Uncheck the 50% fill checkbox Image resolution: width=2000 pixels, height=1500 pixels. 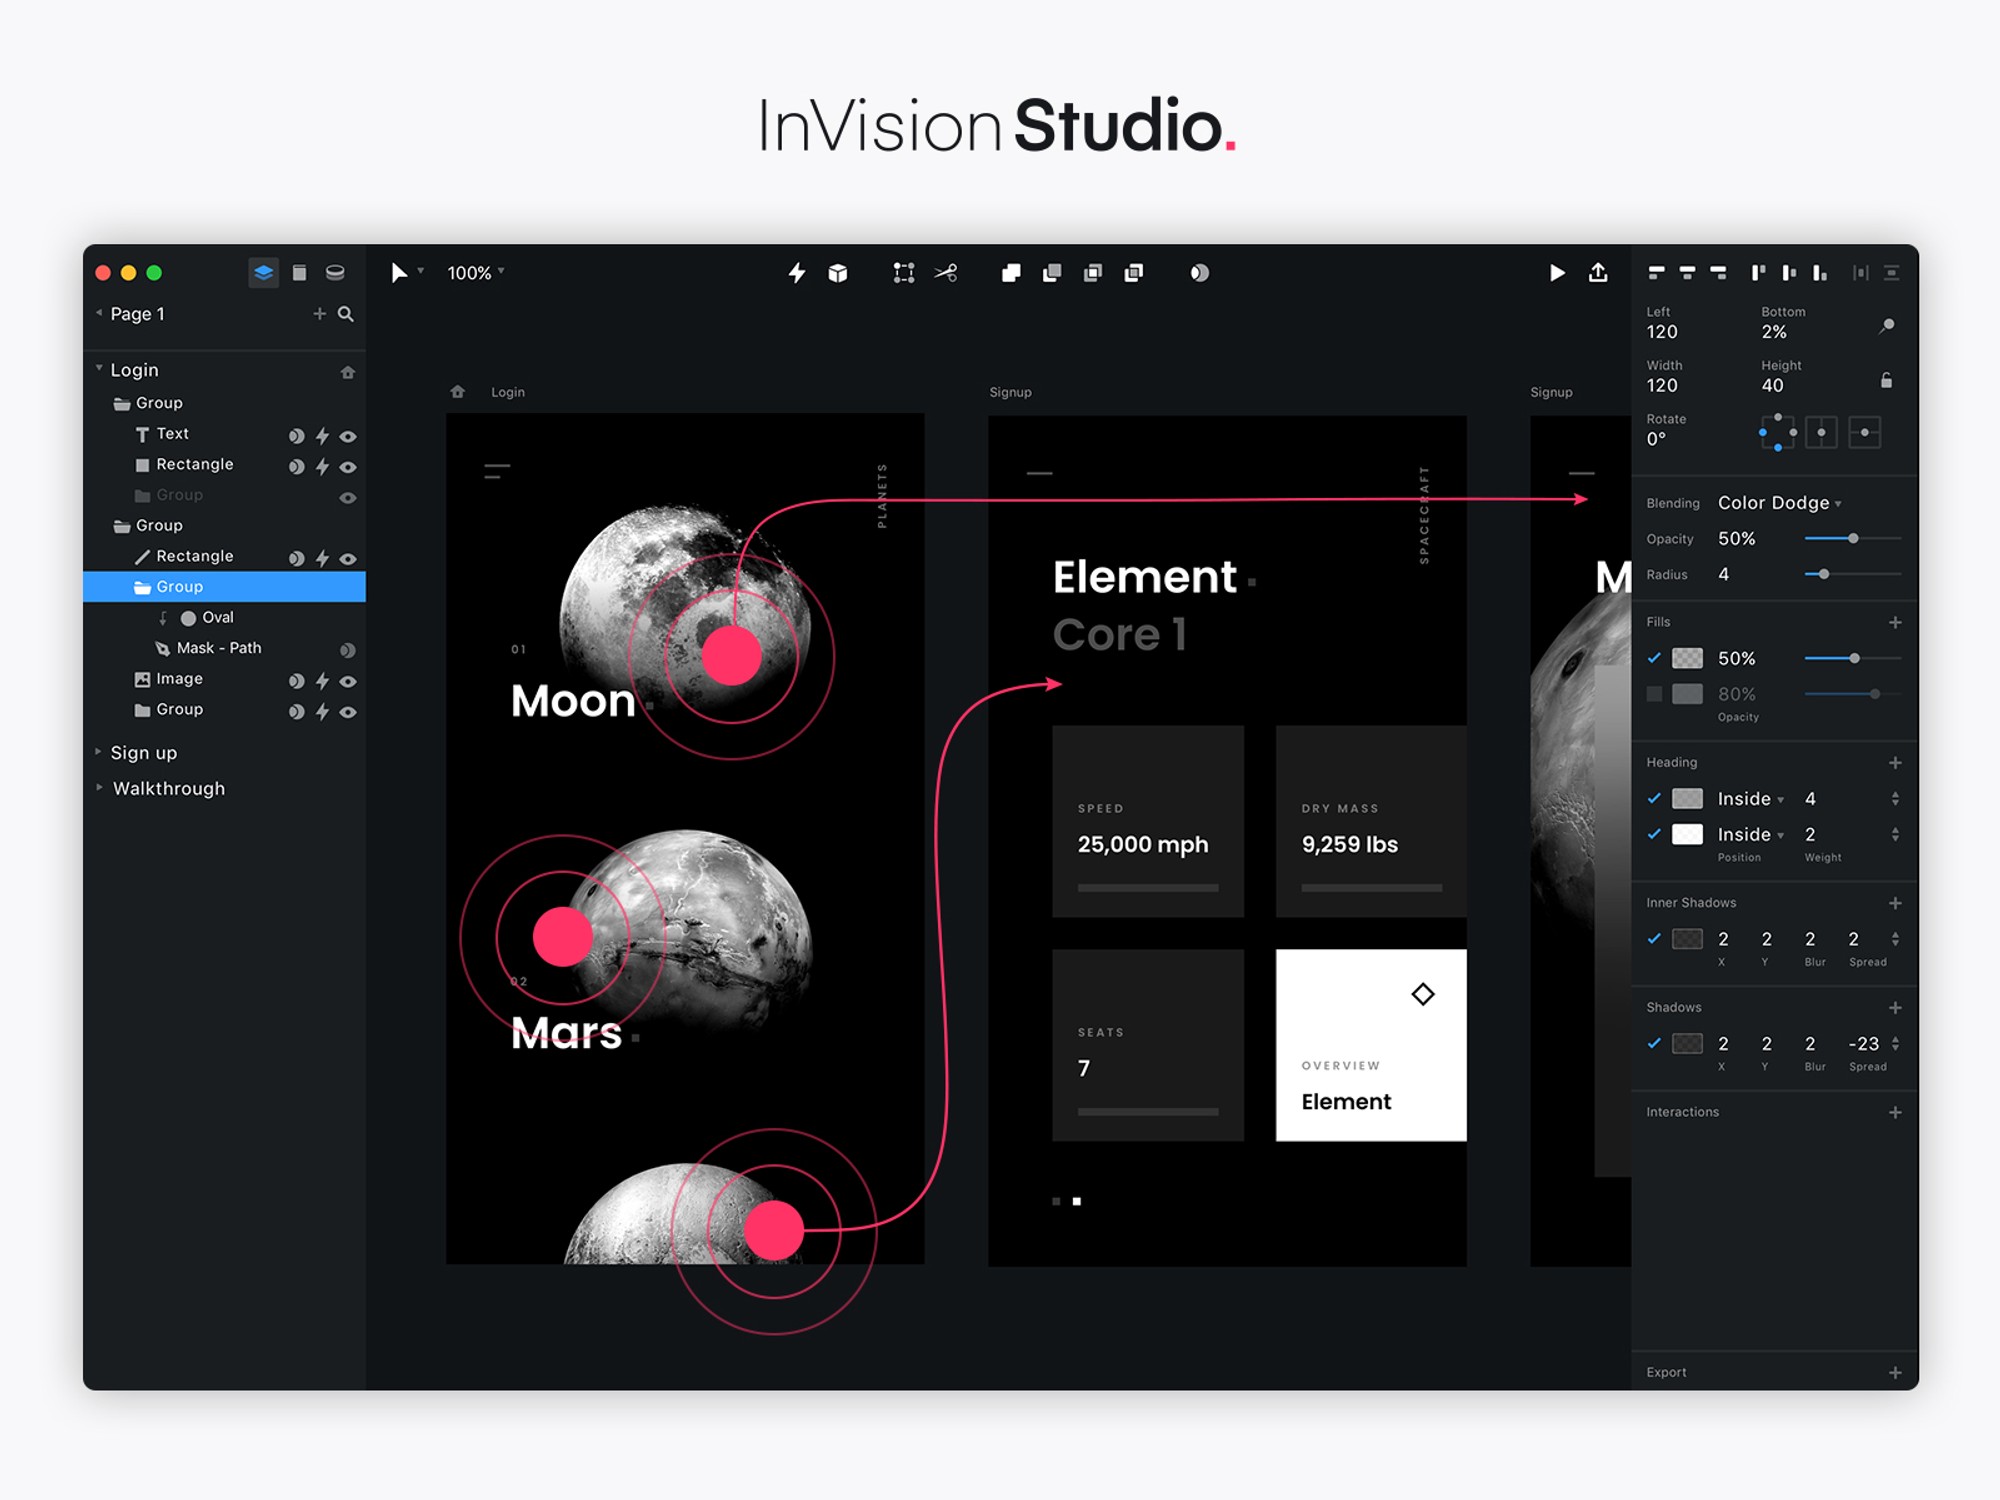pyautogui.click(x=1654, y=658)
